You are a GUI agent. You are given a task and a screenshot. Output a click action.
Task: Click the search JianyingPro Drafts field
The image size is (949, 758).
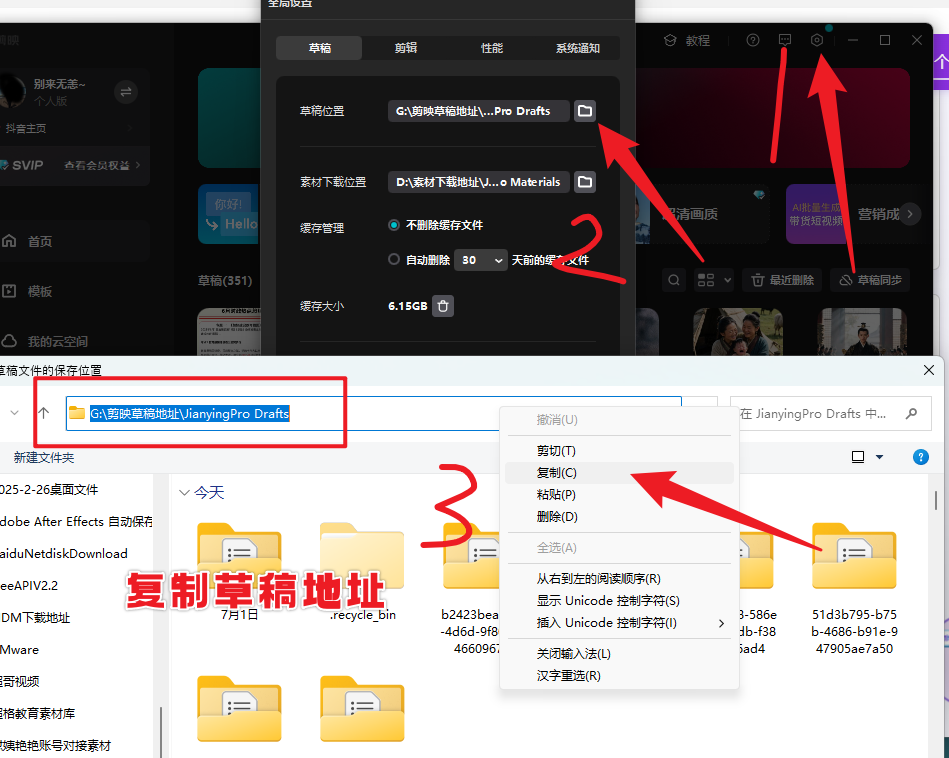coord(818,413)
